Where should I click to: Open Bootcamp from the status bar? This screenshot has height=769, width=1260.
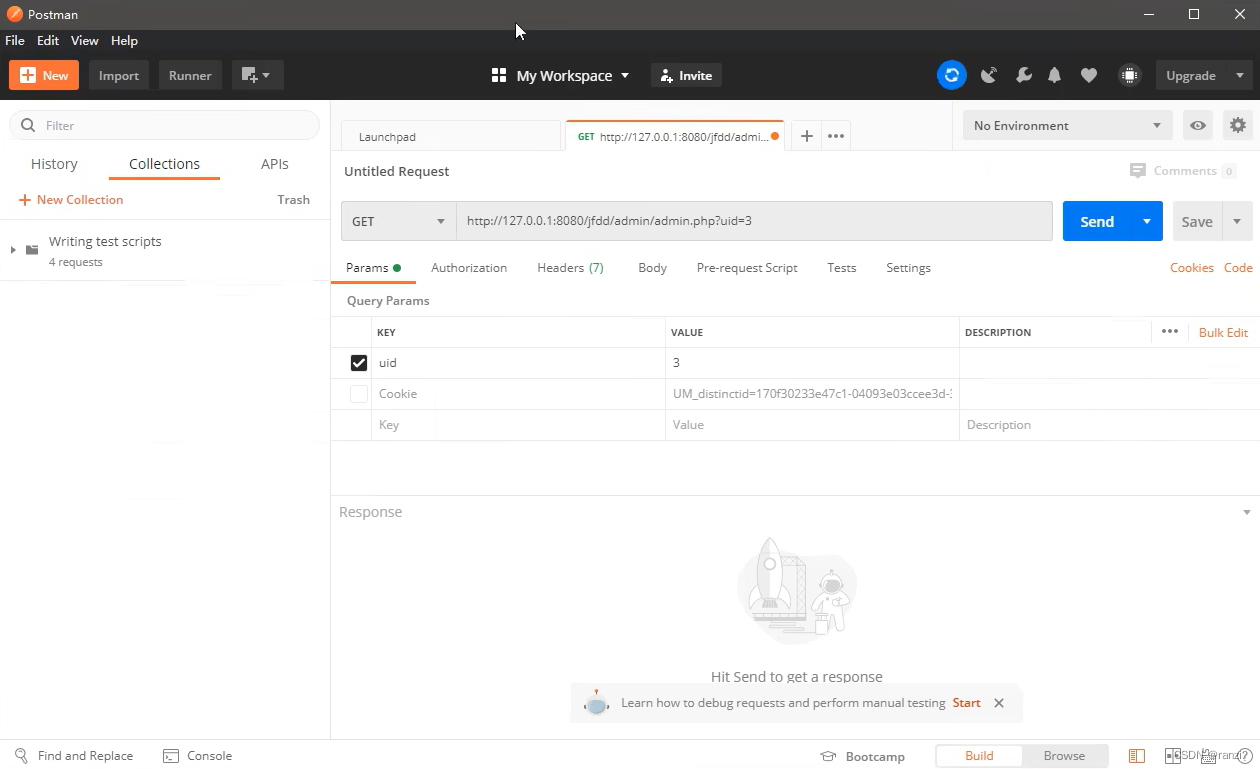[862, 756]
